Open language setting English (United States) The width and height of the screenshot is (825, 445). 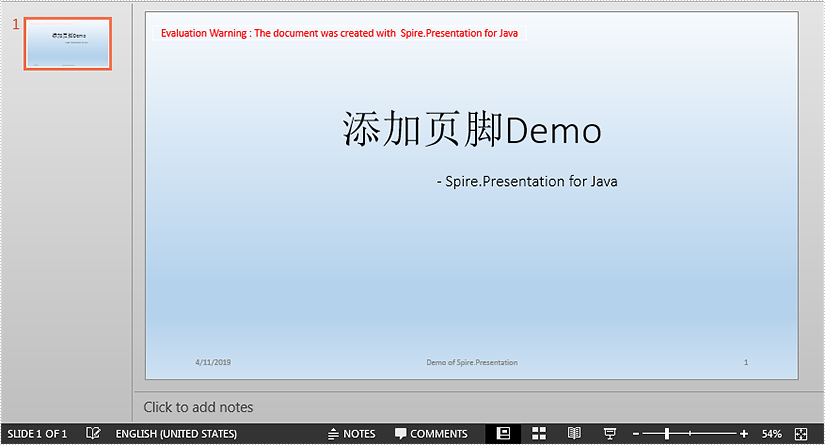(176, 434)
